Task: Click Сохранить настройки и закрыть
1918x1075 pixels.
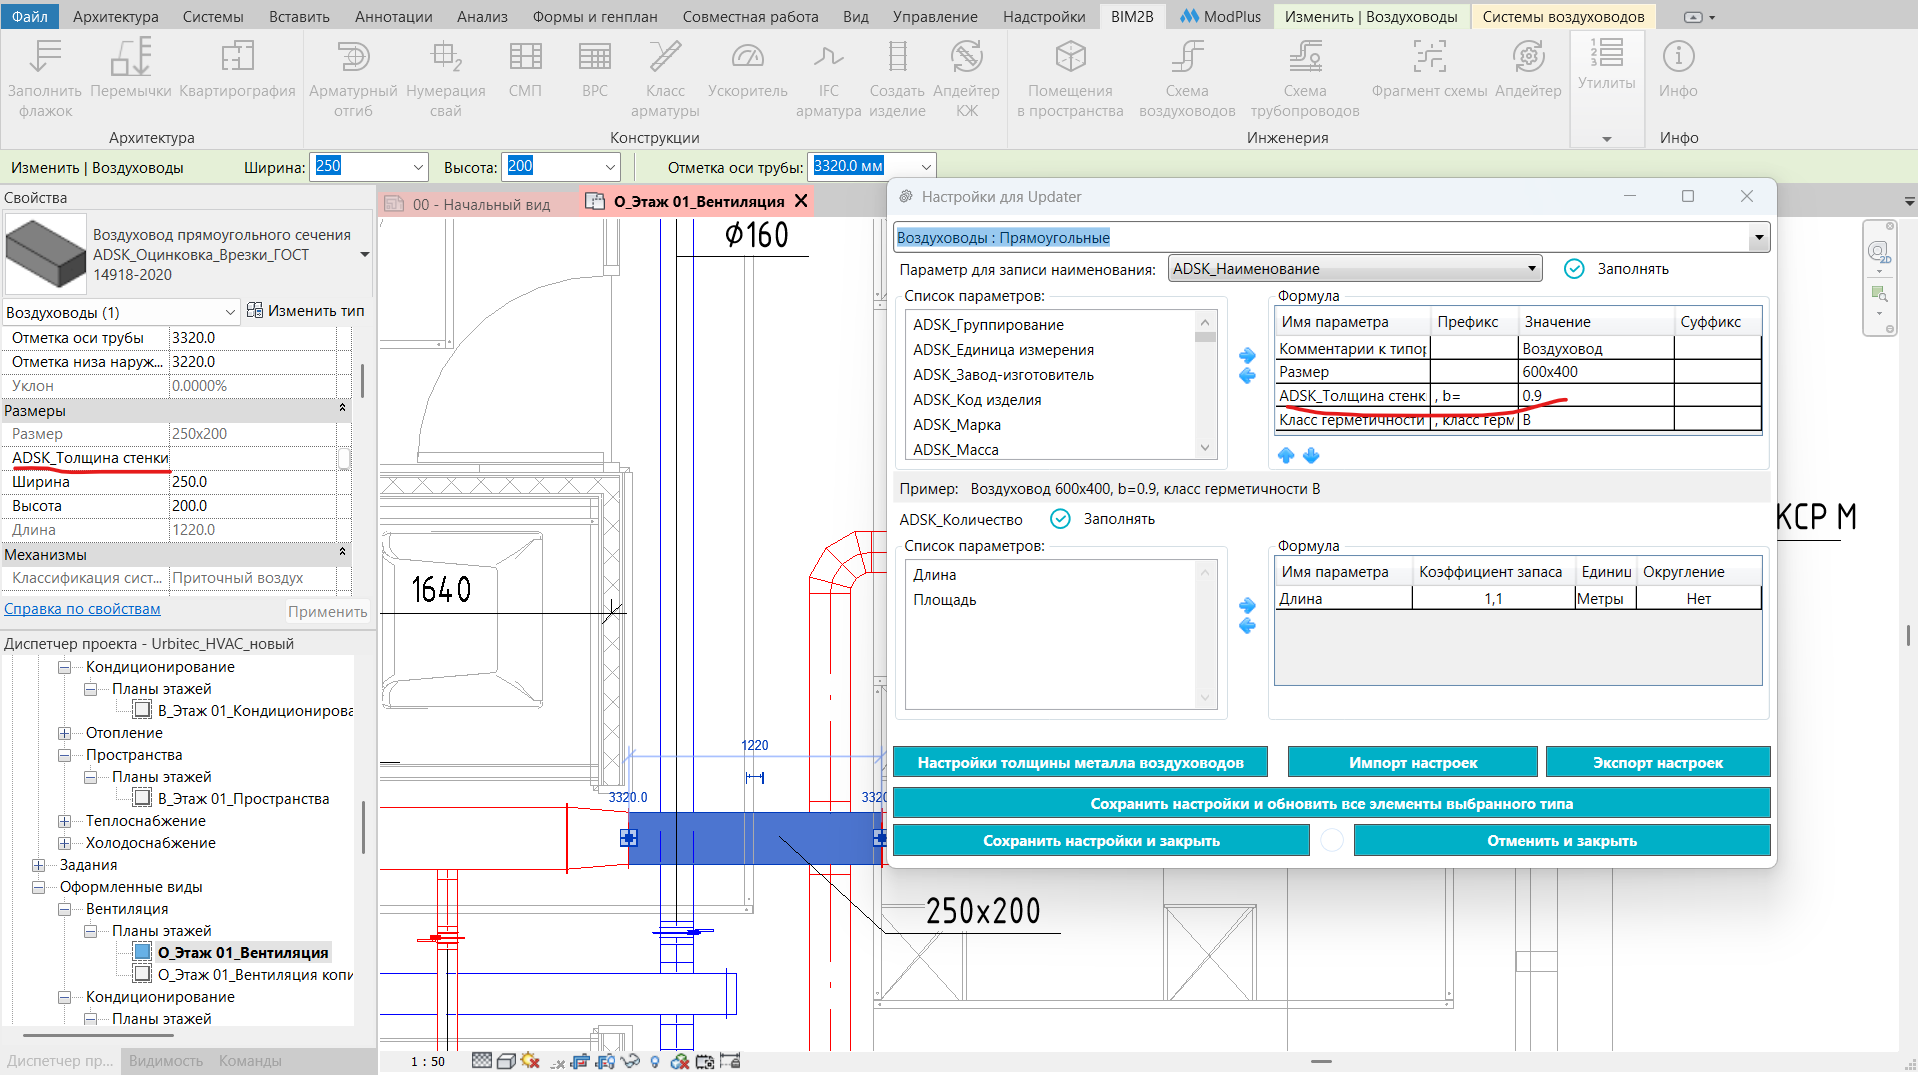Action: (x=1101, y=840)
